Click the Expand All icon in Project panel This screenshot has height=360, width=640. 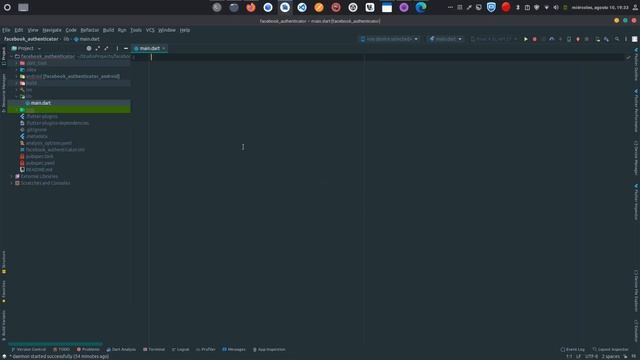coord(98,48)
